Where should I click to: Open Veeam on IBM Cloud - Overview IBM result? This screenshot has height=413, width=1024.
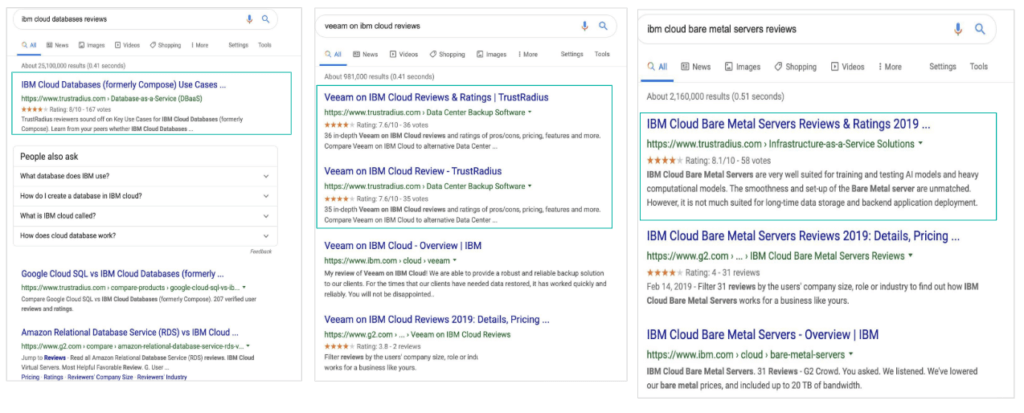(402, 246)
